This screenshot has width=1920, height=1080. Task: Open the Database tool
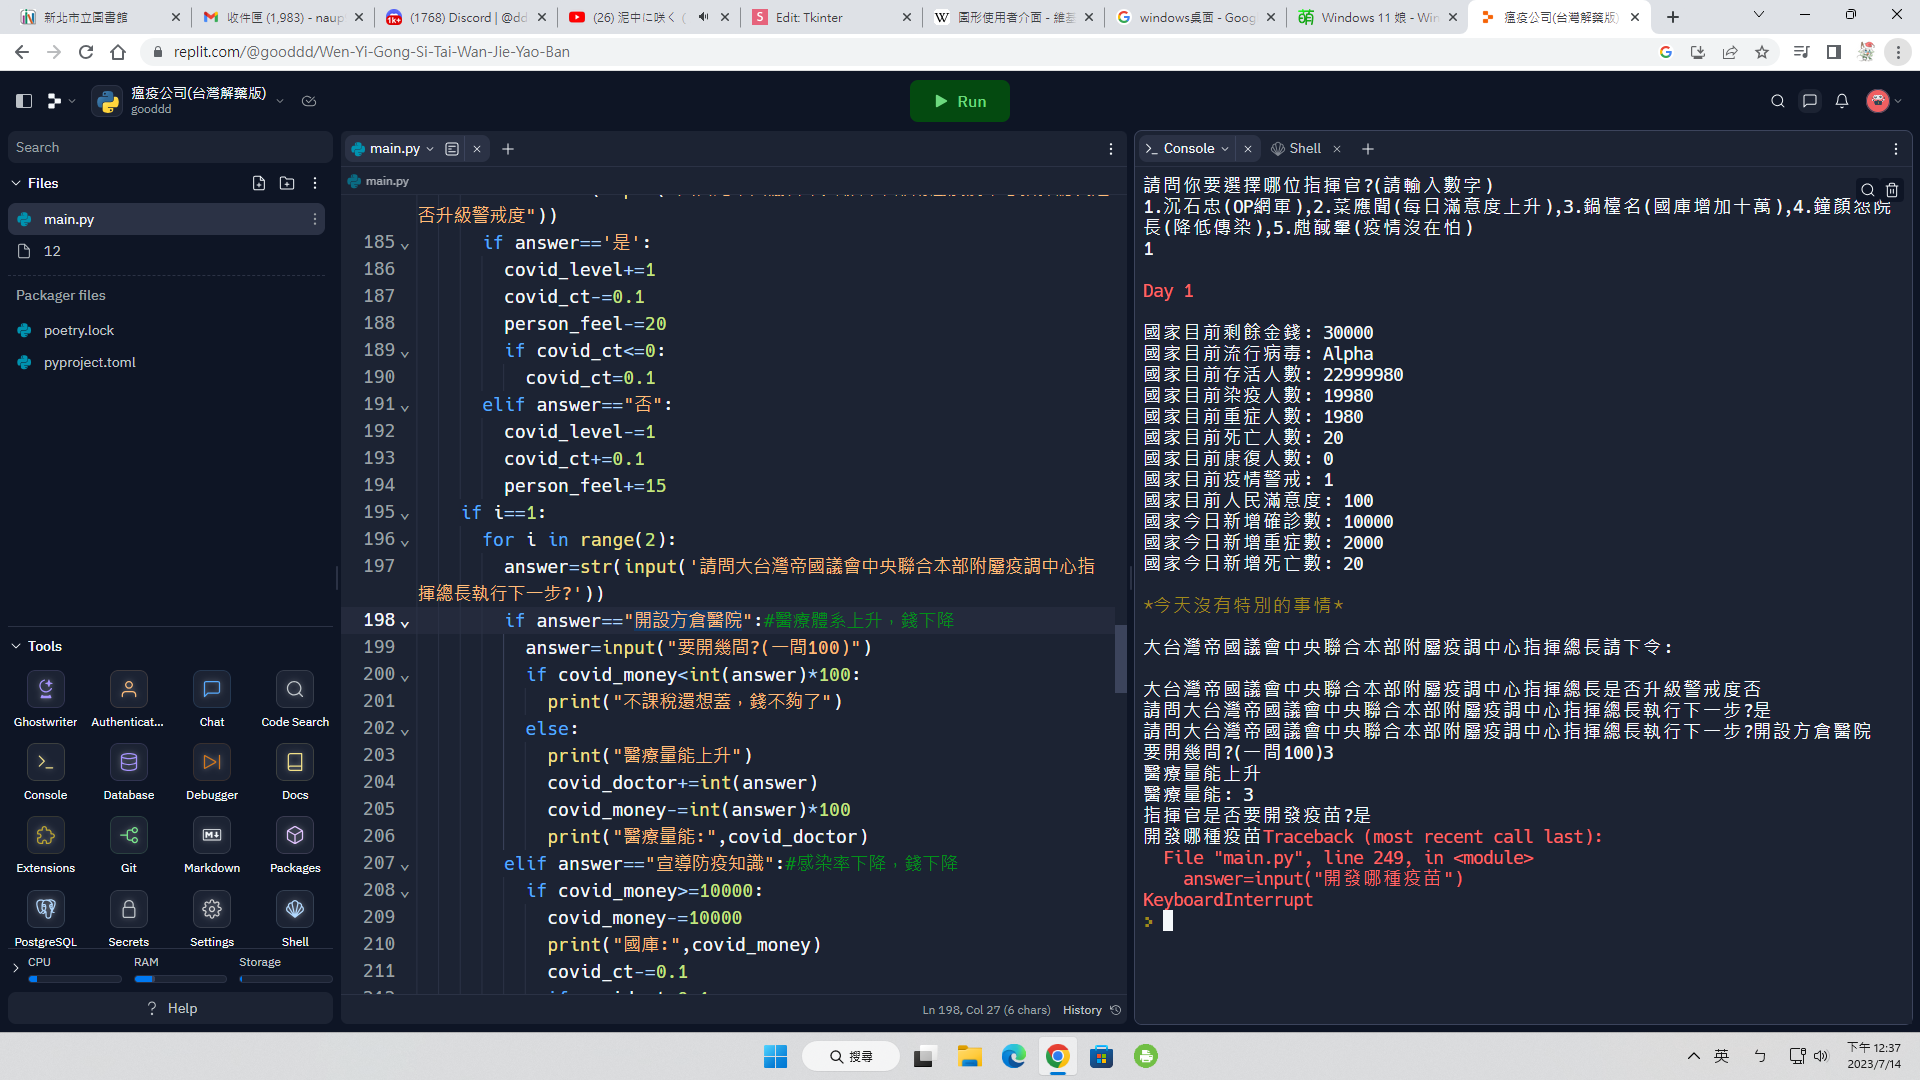(x=129, y=763)
